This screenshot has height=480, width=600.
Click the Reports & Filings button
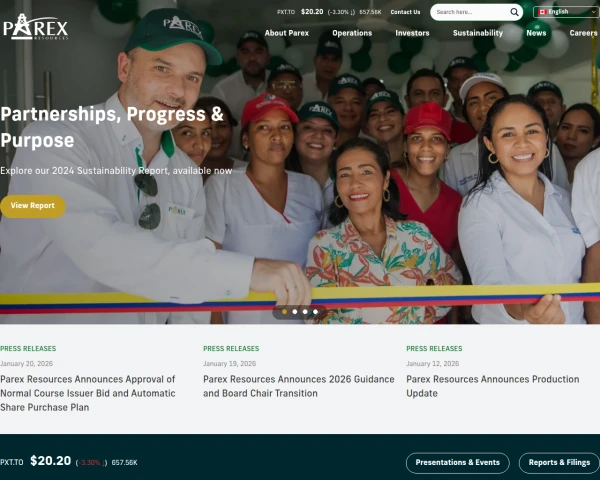(559, 462)
